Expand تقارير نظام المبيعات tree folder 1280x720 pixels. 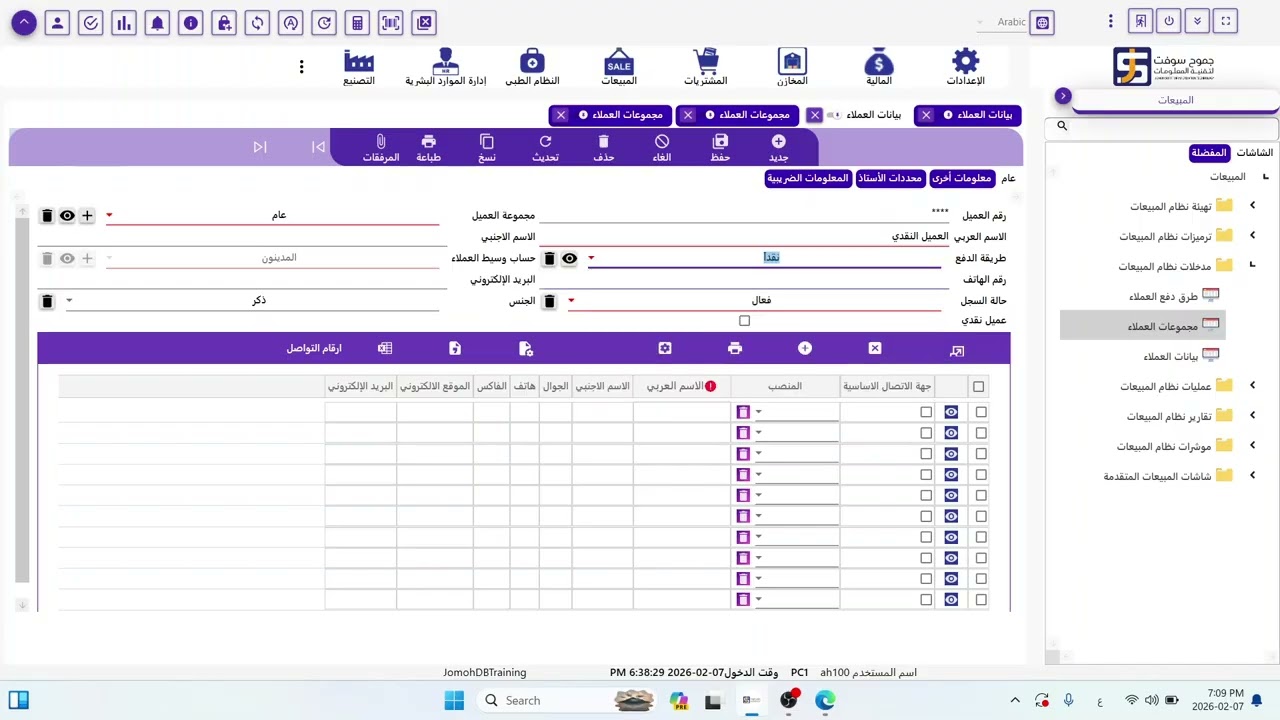point(1252,416)
